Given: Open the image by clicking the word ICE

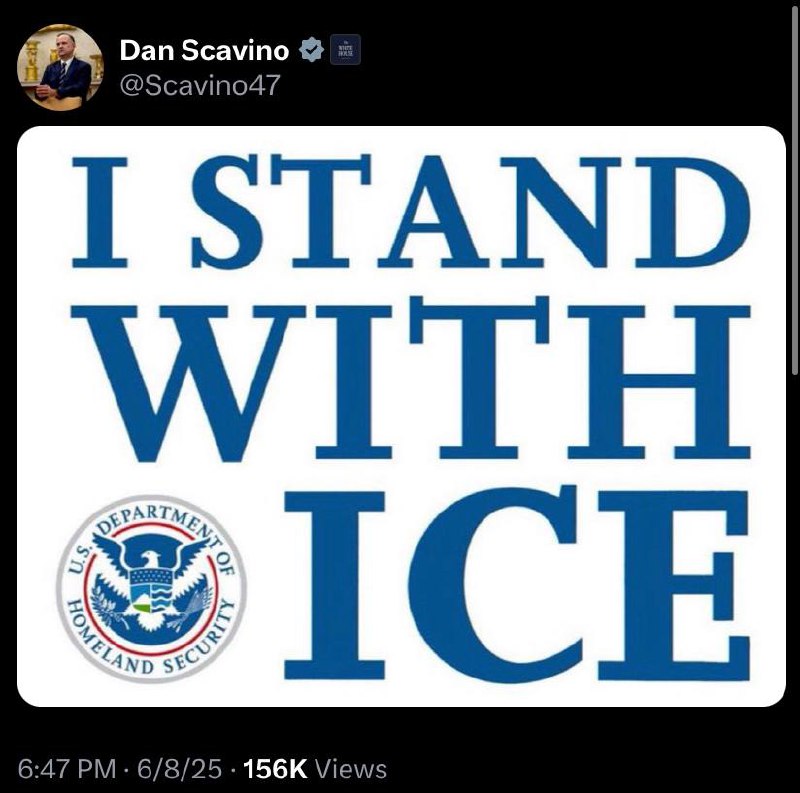Looking at the screenshot, I should (x=516, y=584).
